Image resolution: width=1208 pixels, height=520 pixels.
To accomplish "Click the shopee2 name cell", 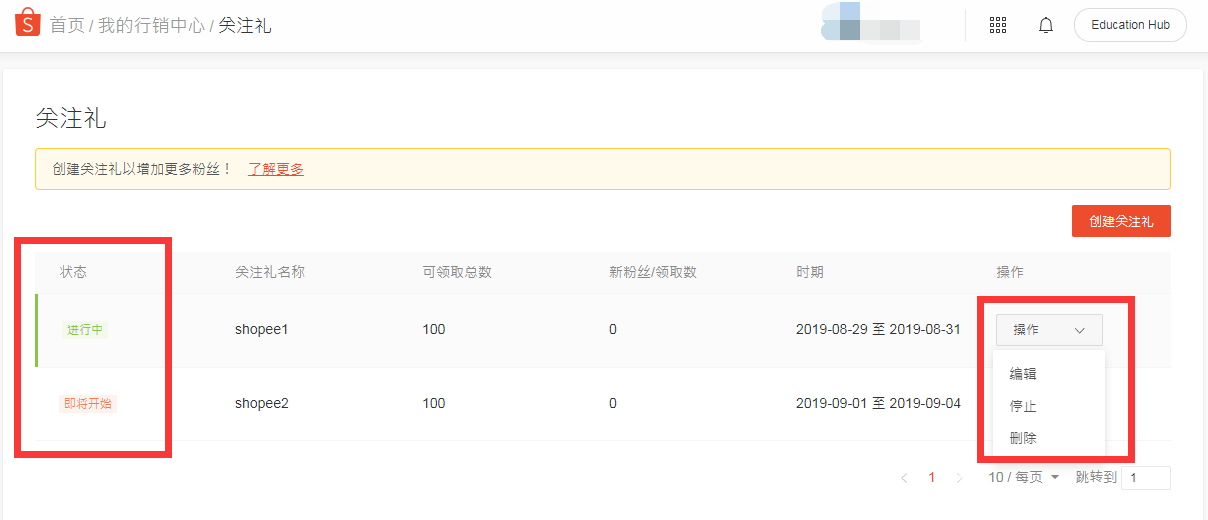I will (262, 403).
